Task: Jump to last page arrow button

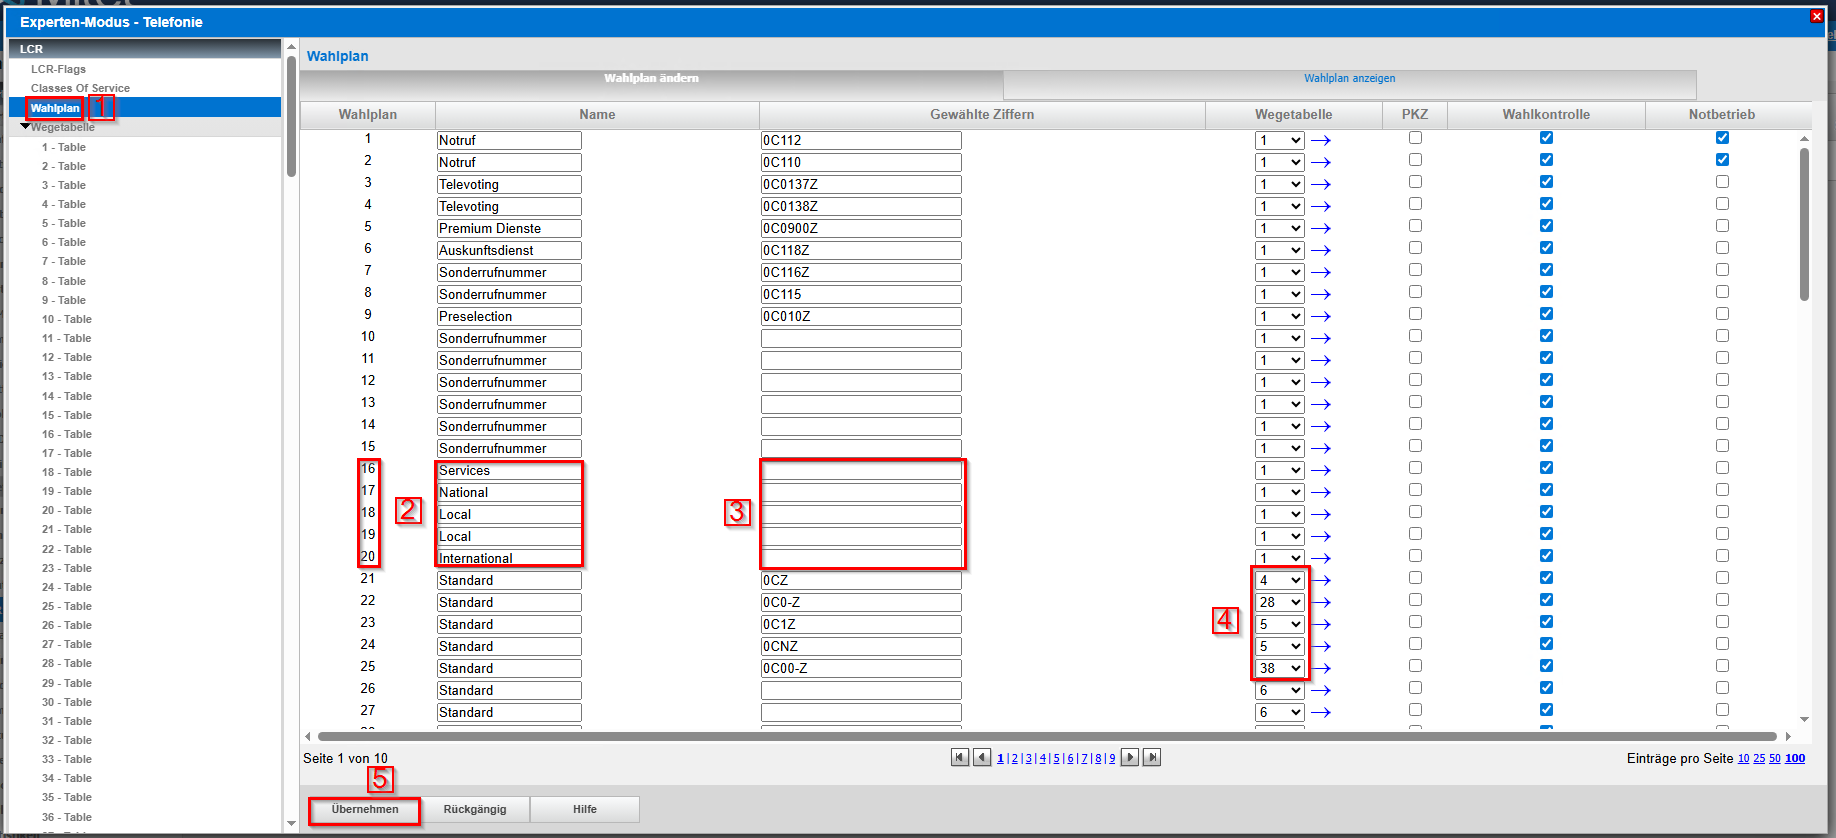Action: coord(1152,757)
